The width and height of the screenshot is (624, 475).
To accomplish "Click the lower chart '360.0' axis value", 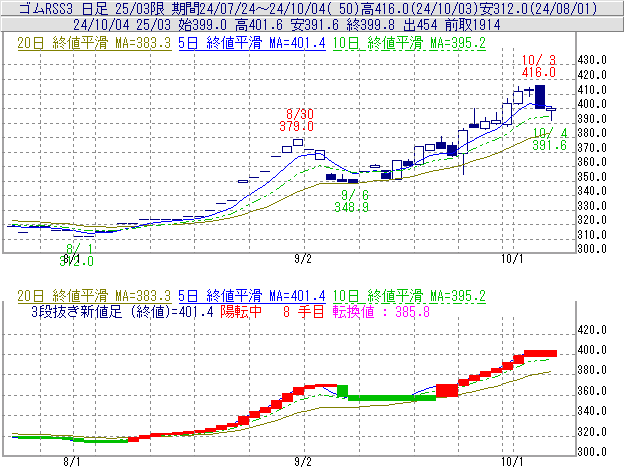I will tap(592, 391).
